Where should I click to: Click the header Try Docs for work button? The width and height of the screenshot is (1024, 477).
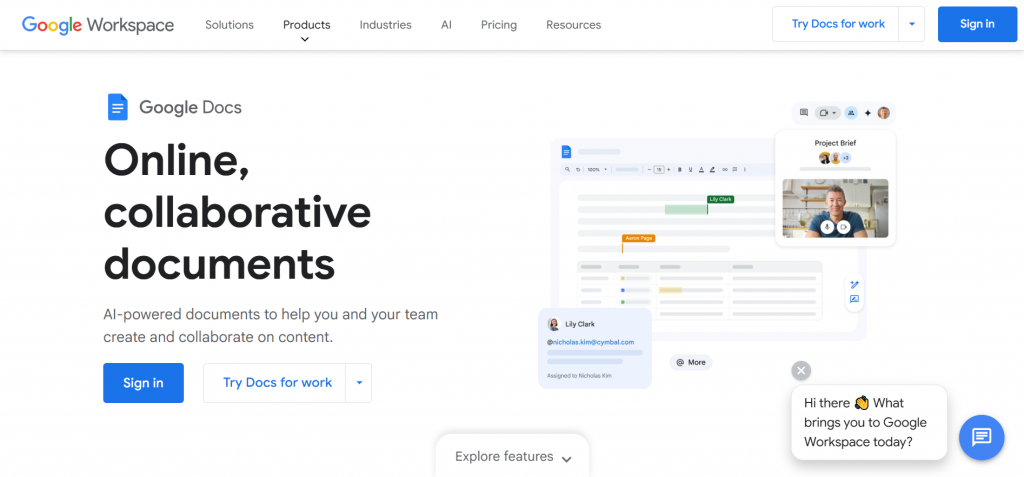pos(839,24)
